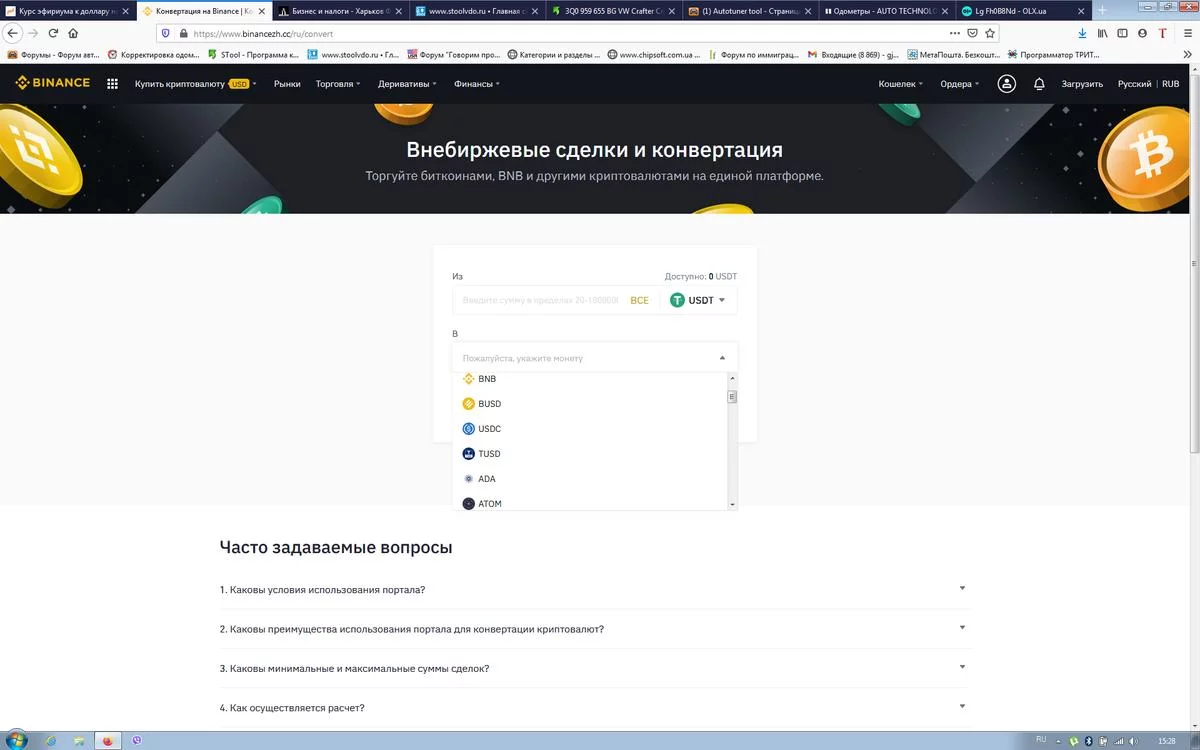Click Firefox icon in the taskbar
Screen dimensions: 1200x750
107,741
